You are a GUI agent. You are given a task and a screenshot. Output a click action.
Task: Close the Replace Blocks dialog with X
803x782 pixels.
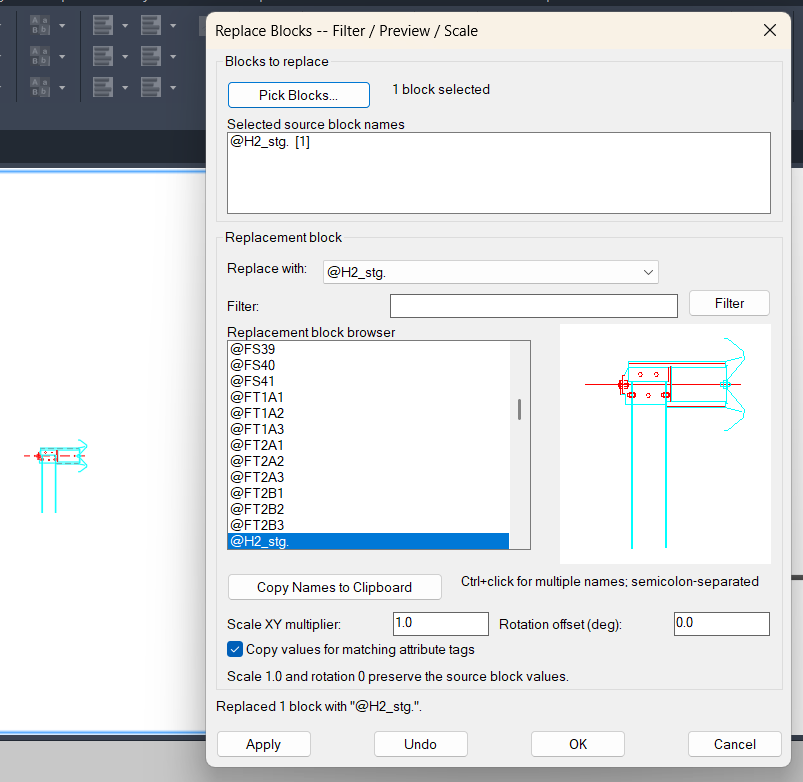pyautogui.click(x=770, y=30)
